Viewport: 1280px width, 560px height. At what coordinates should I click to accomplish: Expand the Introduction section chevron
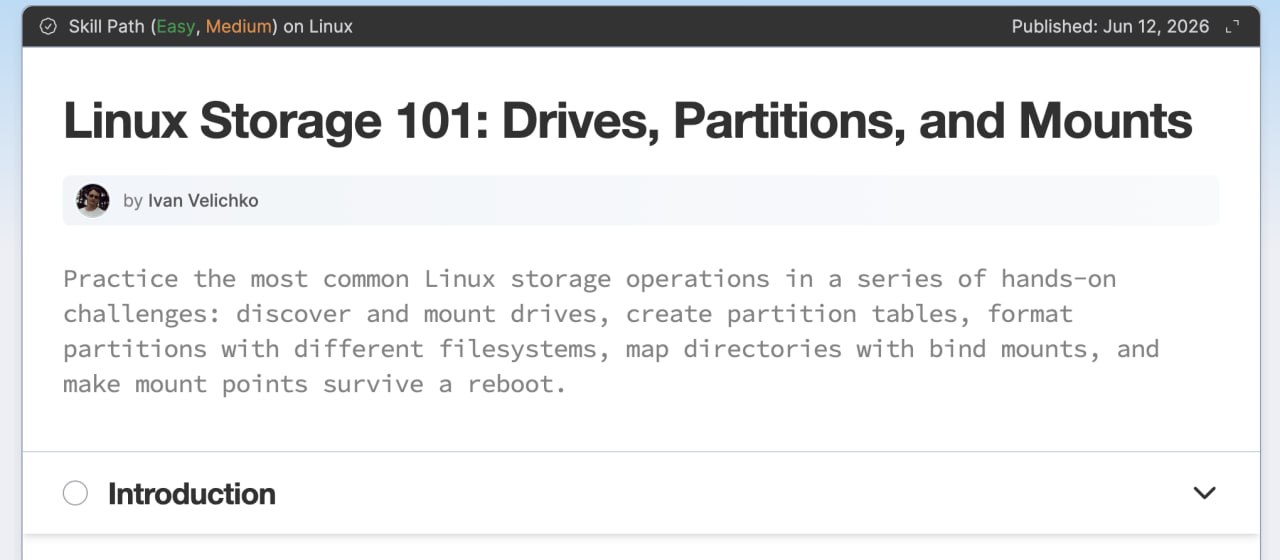pyautogui.click(x=1205, y=493)
